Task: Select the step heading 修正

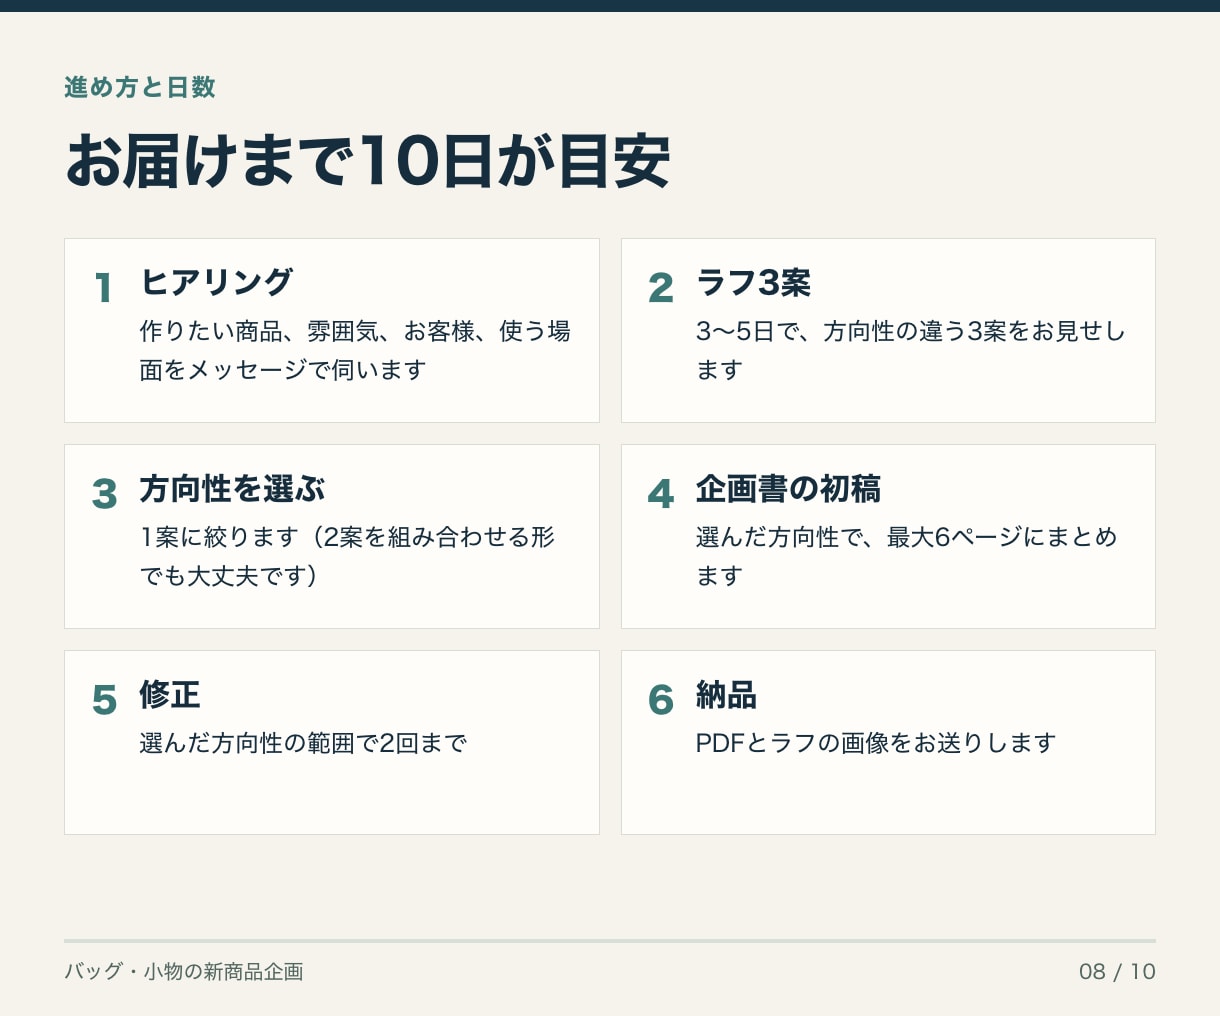Action: click(170, 694)
